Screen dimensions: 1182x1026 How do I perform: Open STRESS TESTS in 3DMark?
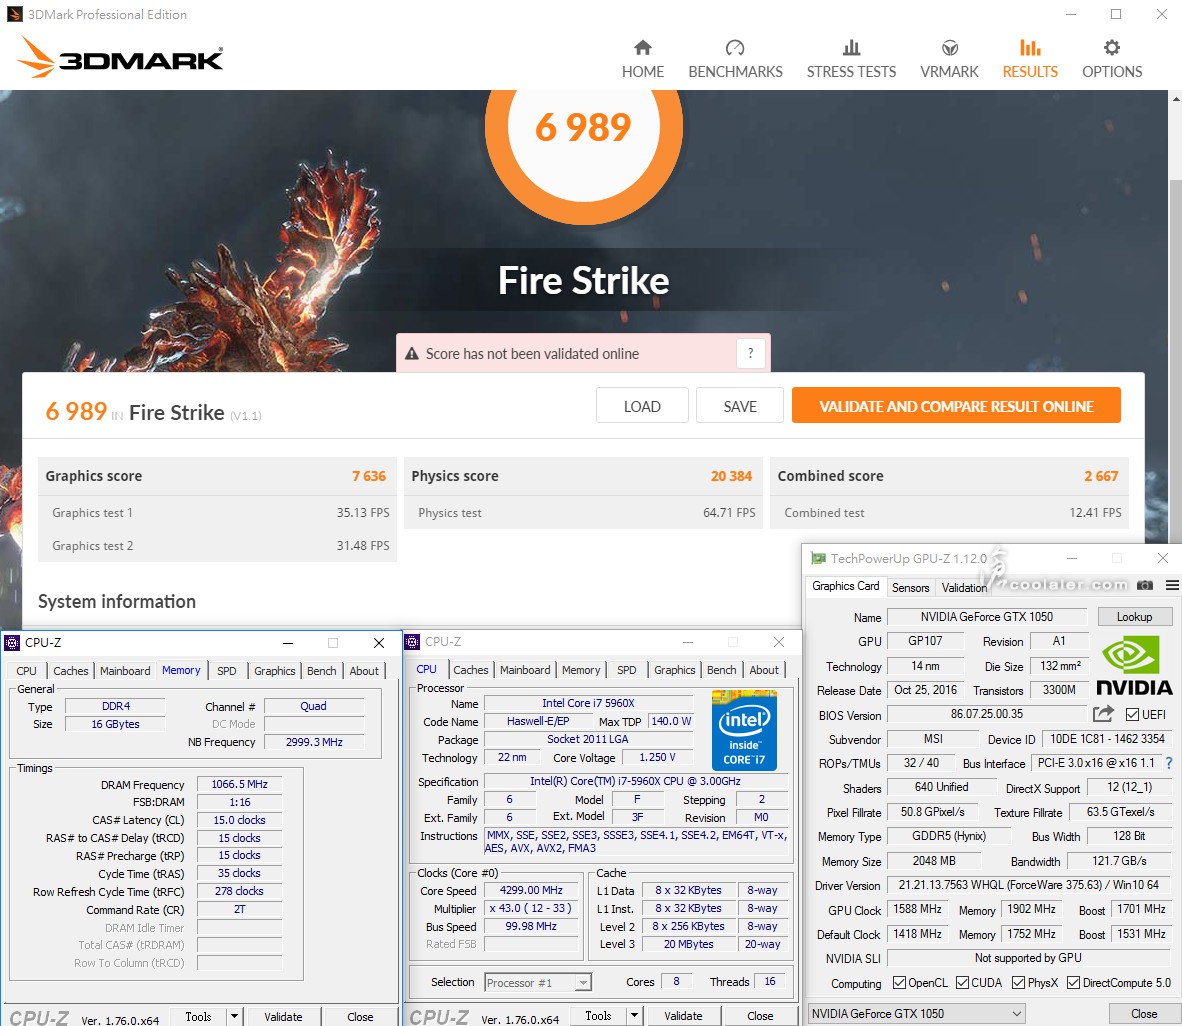pos(851,59)
